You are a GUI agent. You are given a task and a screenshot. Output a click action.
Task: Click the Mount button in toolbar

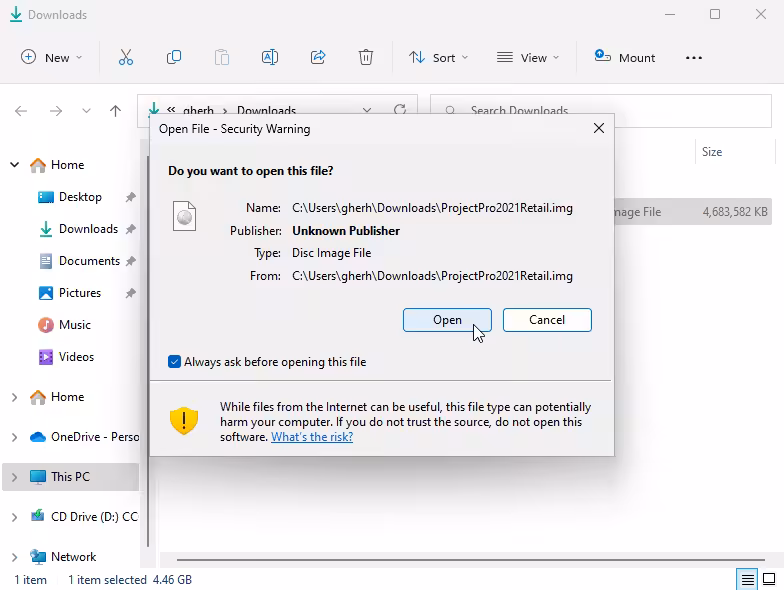(x=624, y=58)
